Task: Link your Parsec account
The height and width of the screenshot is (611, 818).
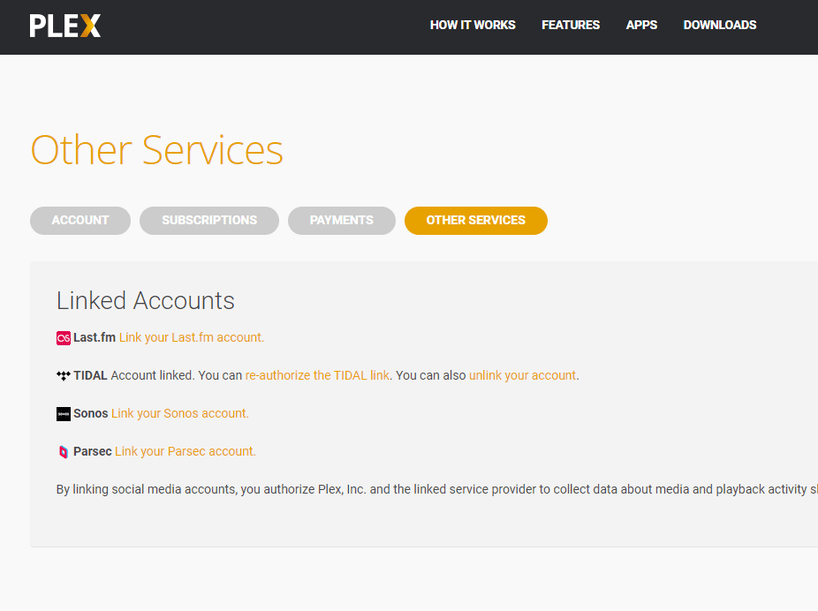Action: [185, 451]
